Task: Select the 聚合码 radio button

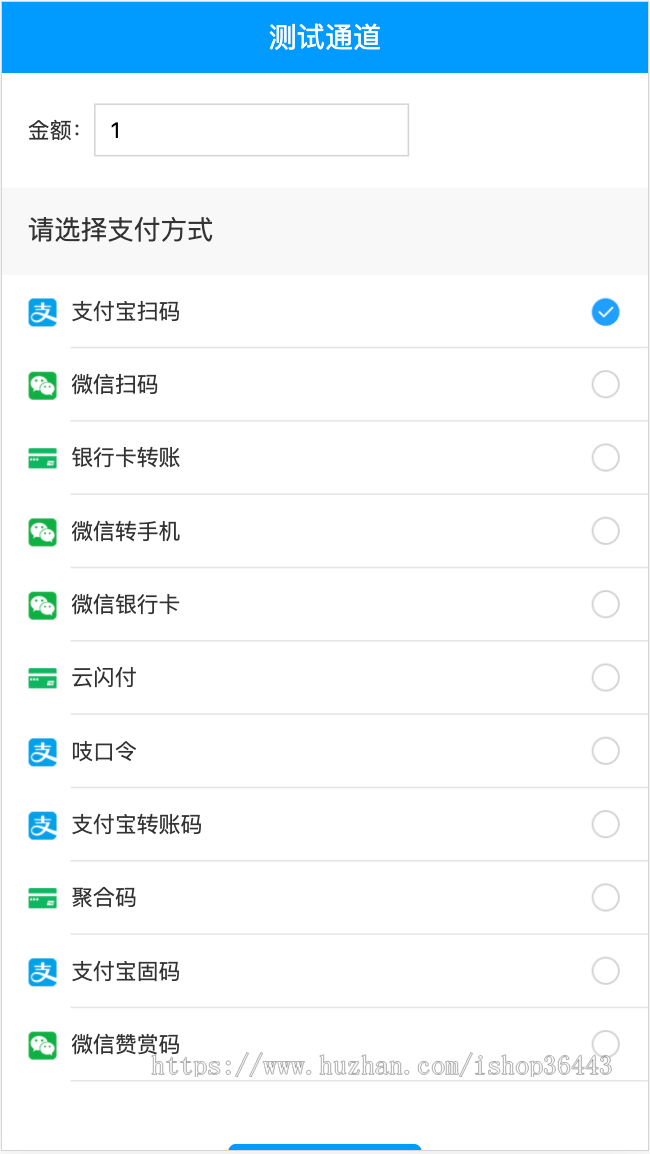Action: pyautogui.click(x=605, y=897)
